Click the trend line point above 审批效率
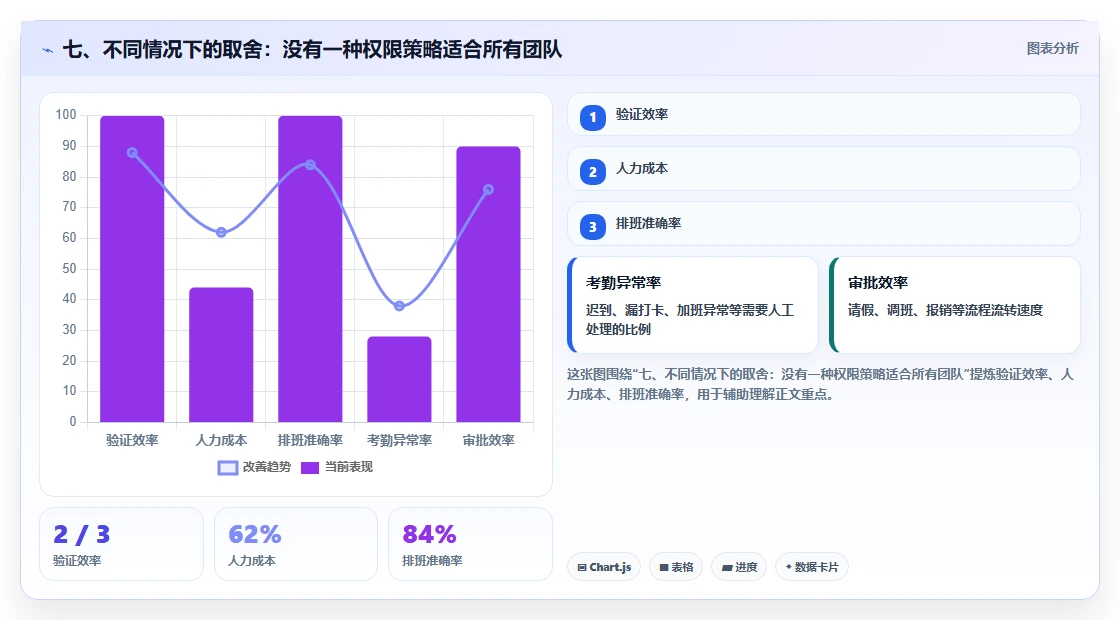 coord(489,190)
